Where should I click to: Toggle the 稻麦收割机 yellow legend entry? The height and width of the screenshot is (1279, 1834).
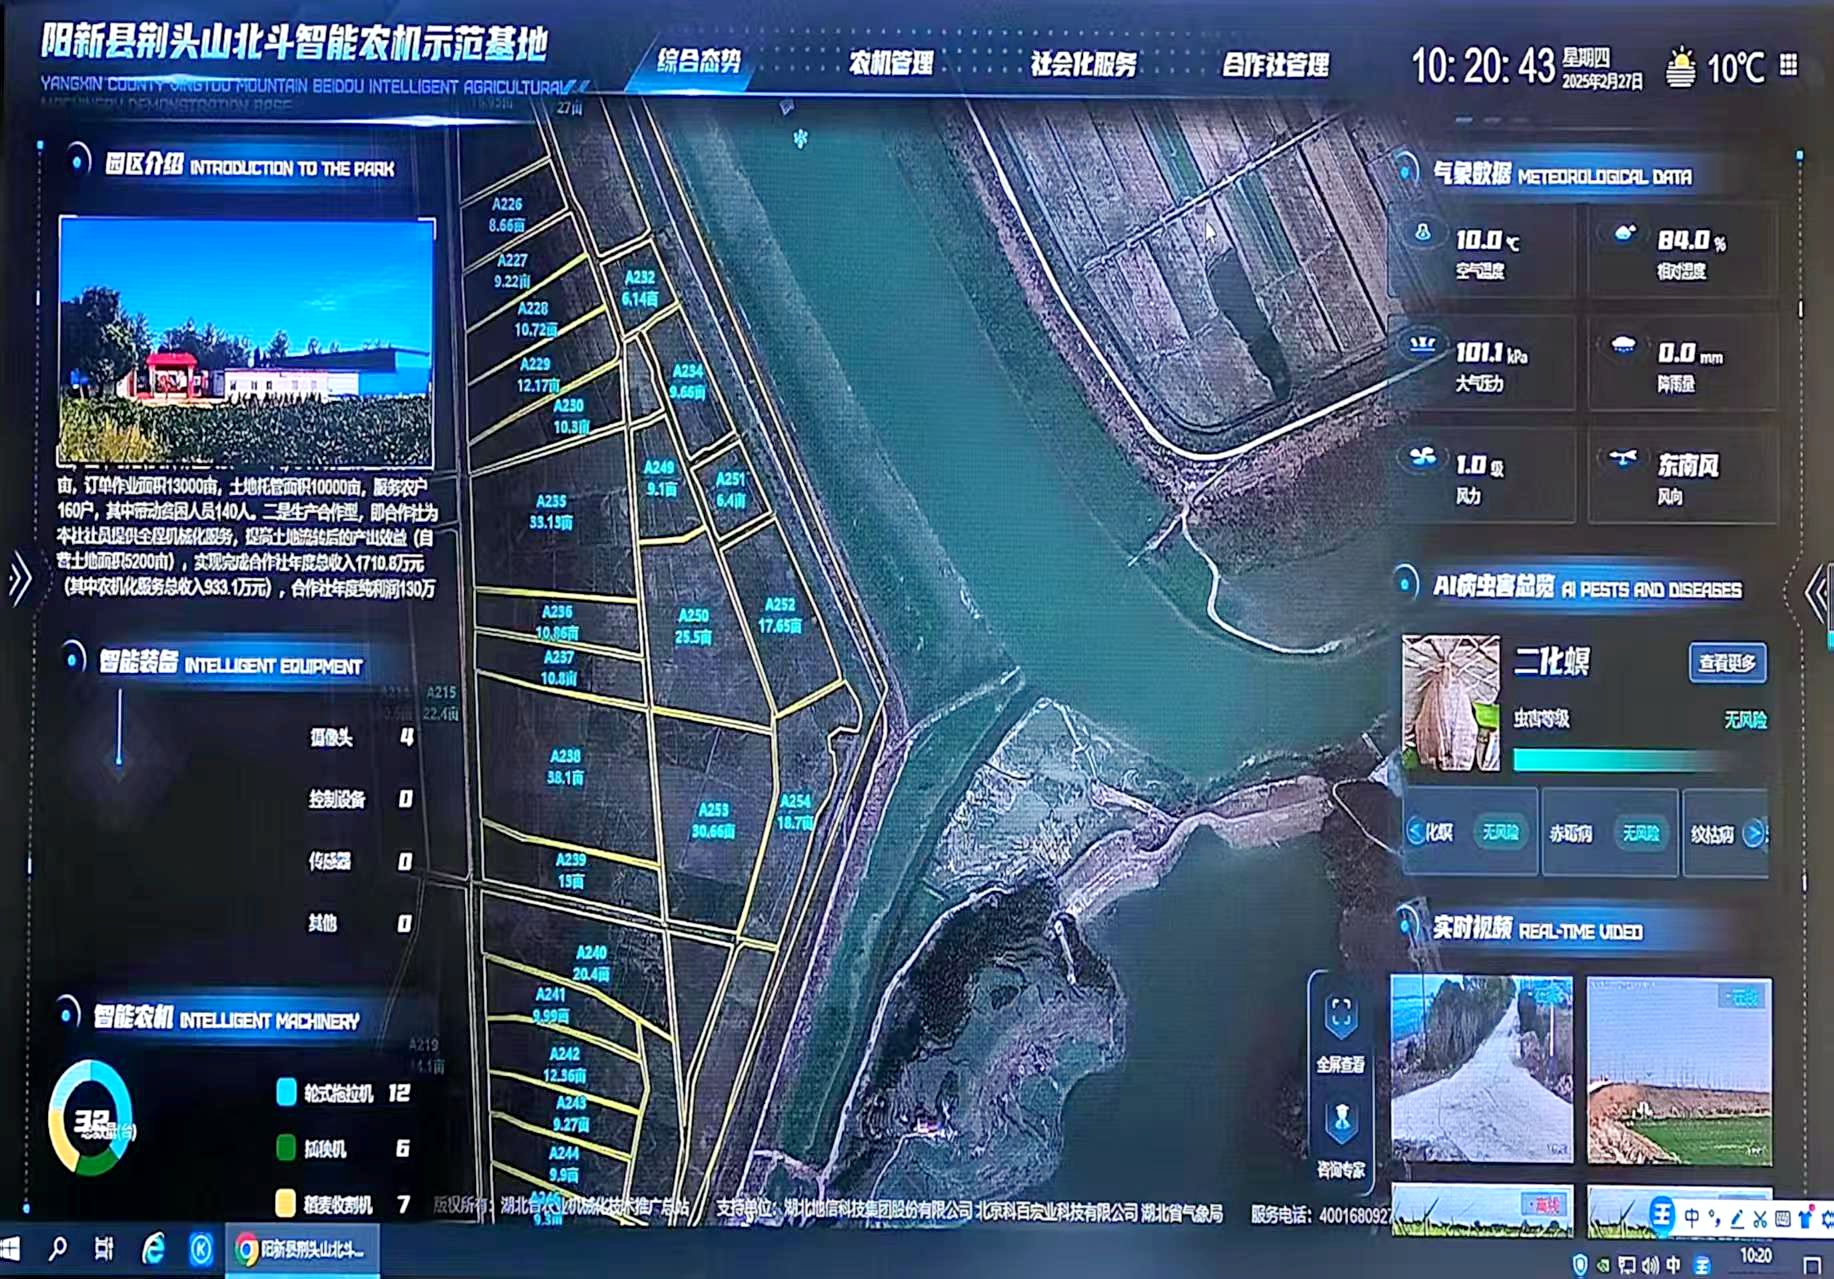click(x=286, y=1203)
